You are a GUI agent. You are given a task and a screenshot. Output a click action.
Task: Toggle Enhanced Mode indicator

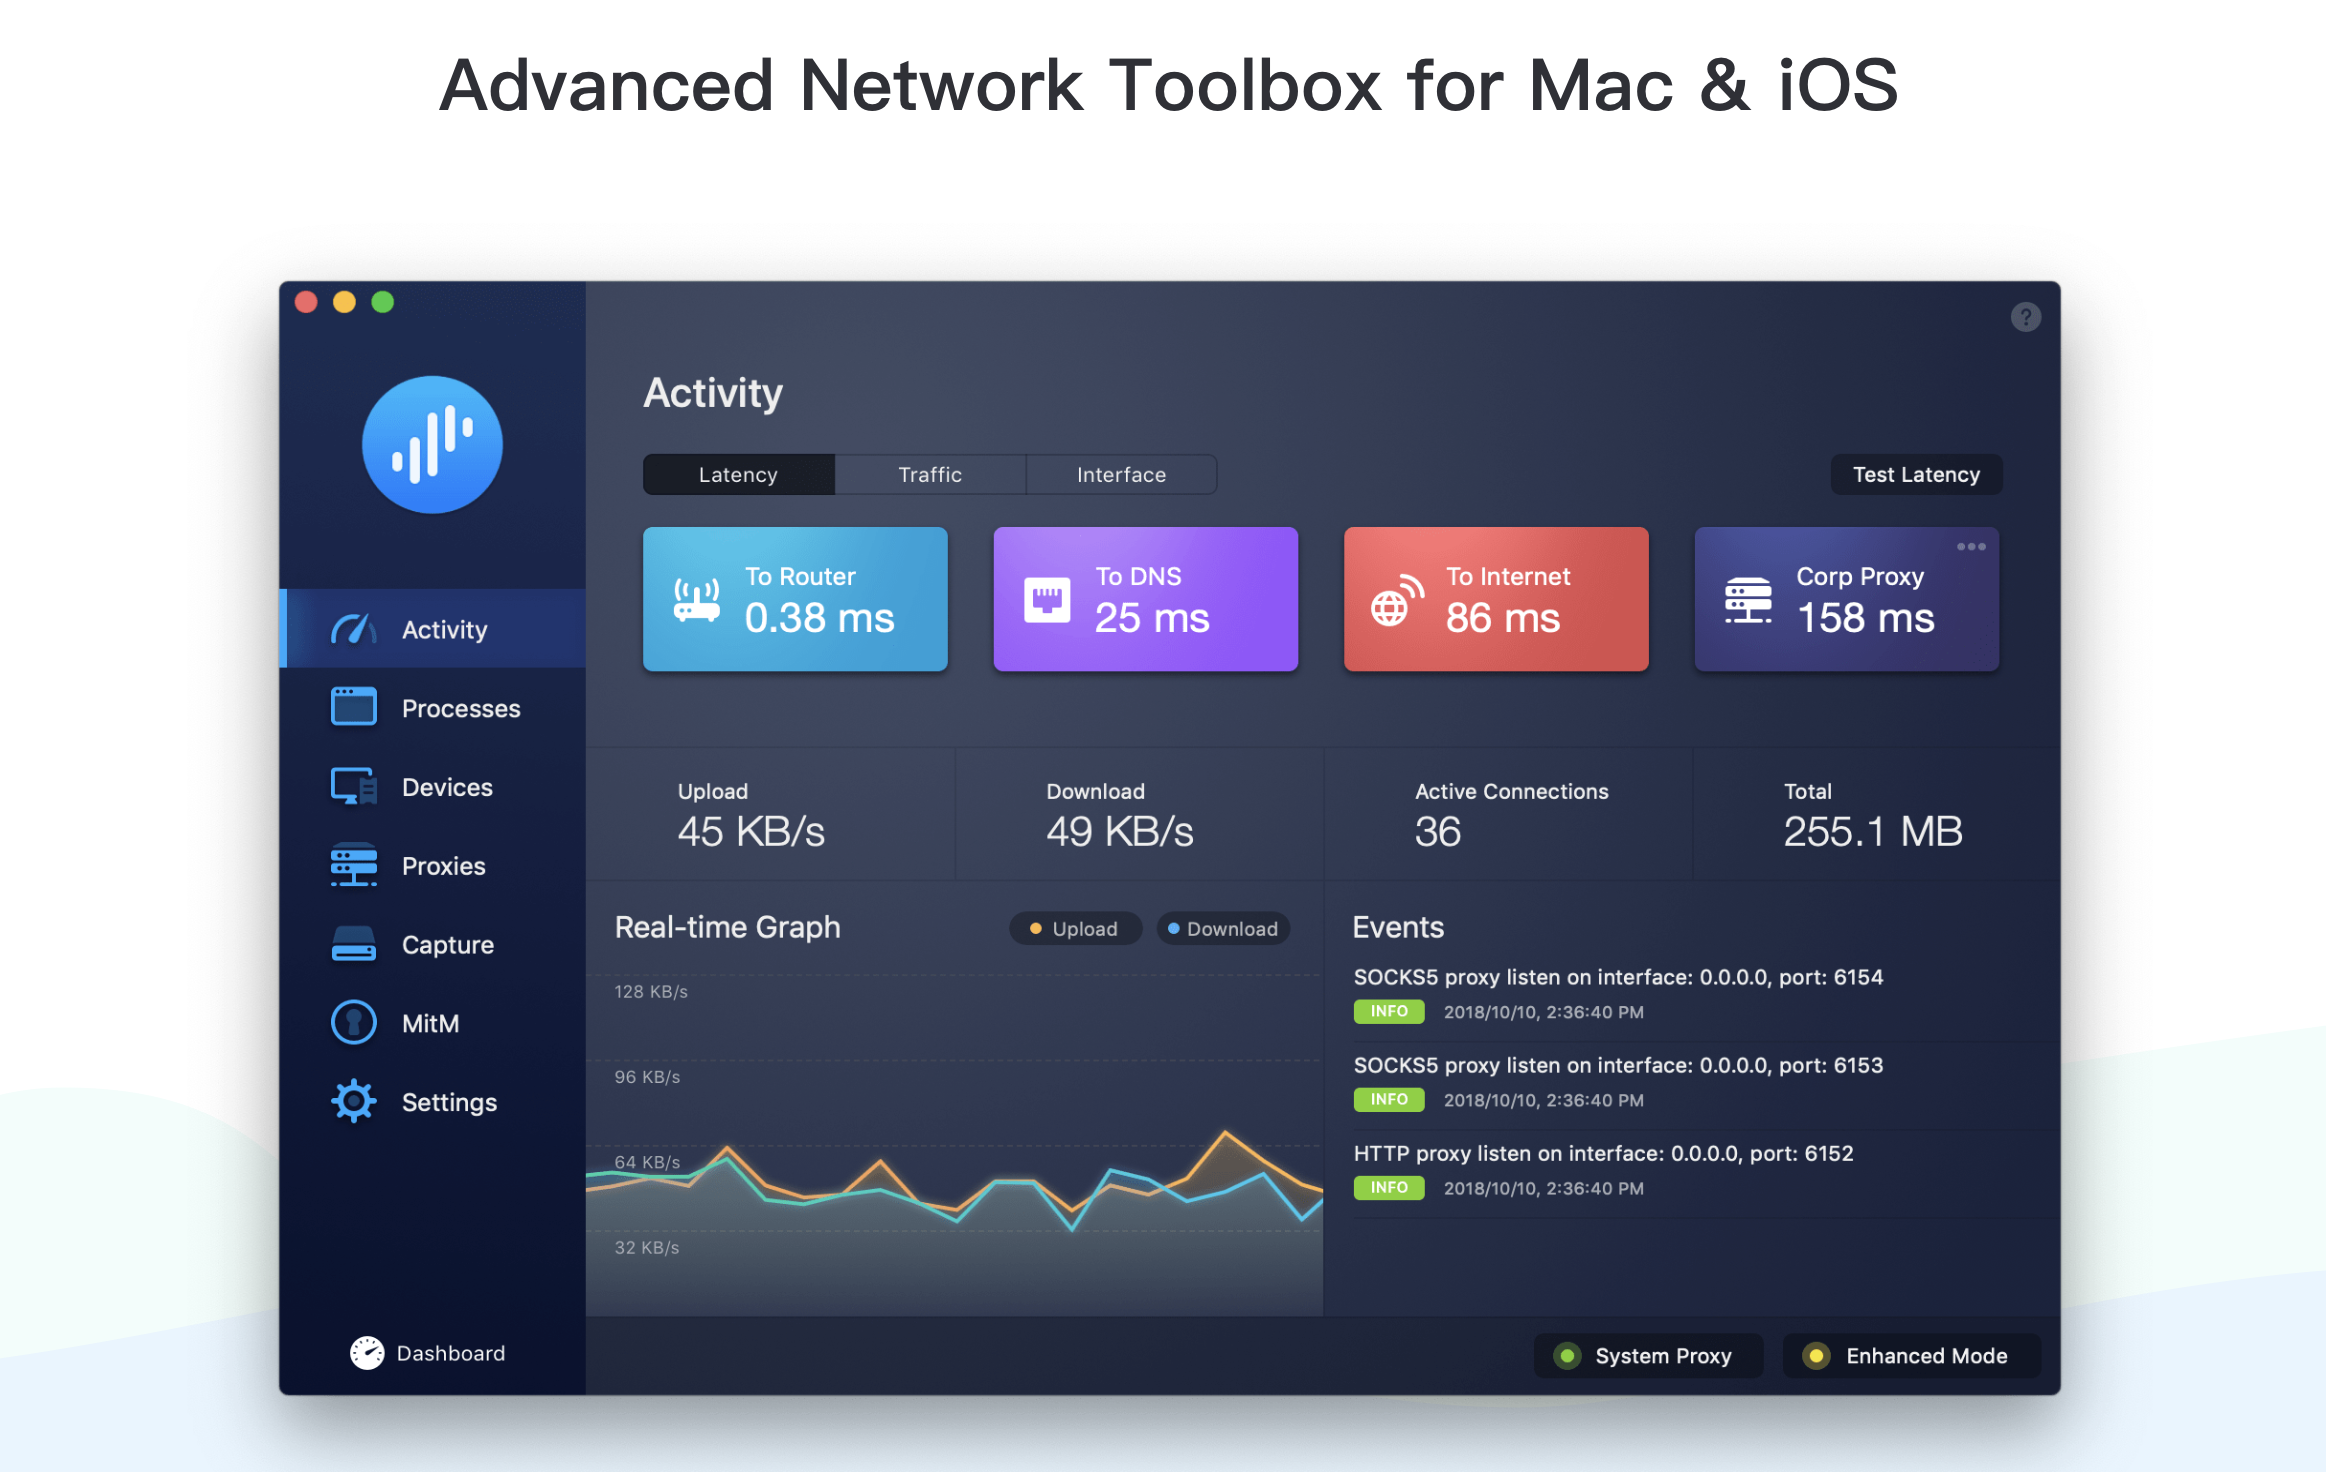point(1911,1356)
